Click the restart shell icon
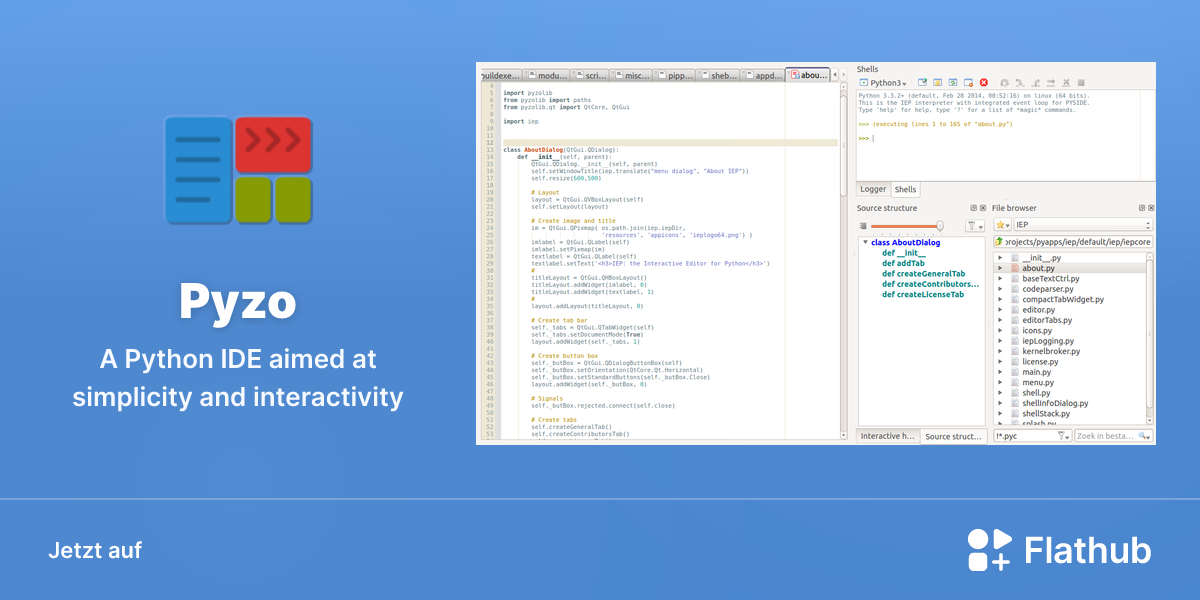Screen dimensions: 1200x600 pos(953,82)
